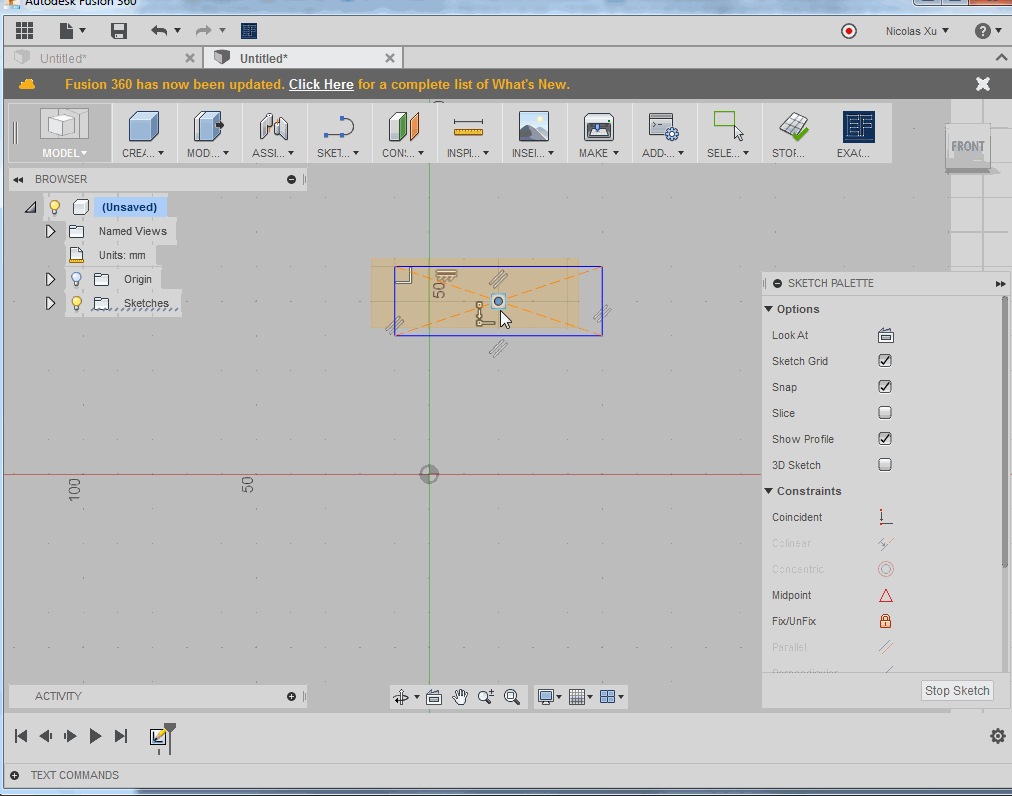Open the SKETCH menu label
This screenshot has width=1012, height=796.
click(x=338, y=153)
